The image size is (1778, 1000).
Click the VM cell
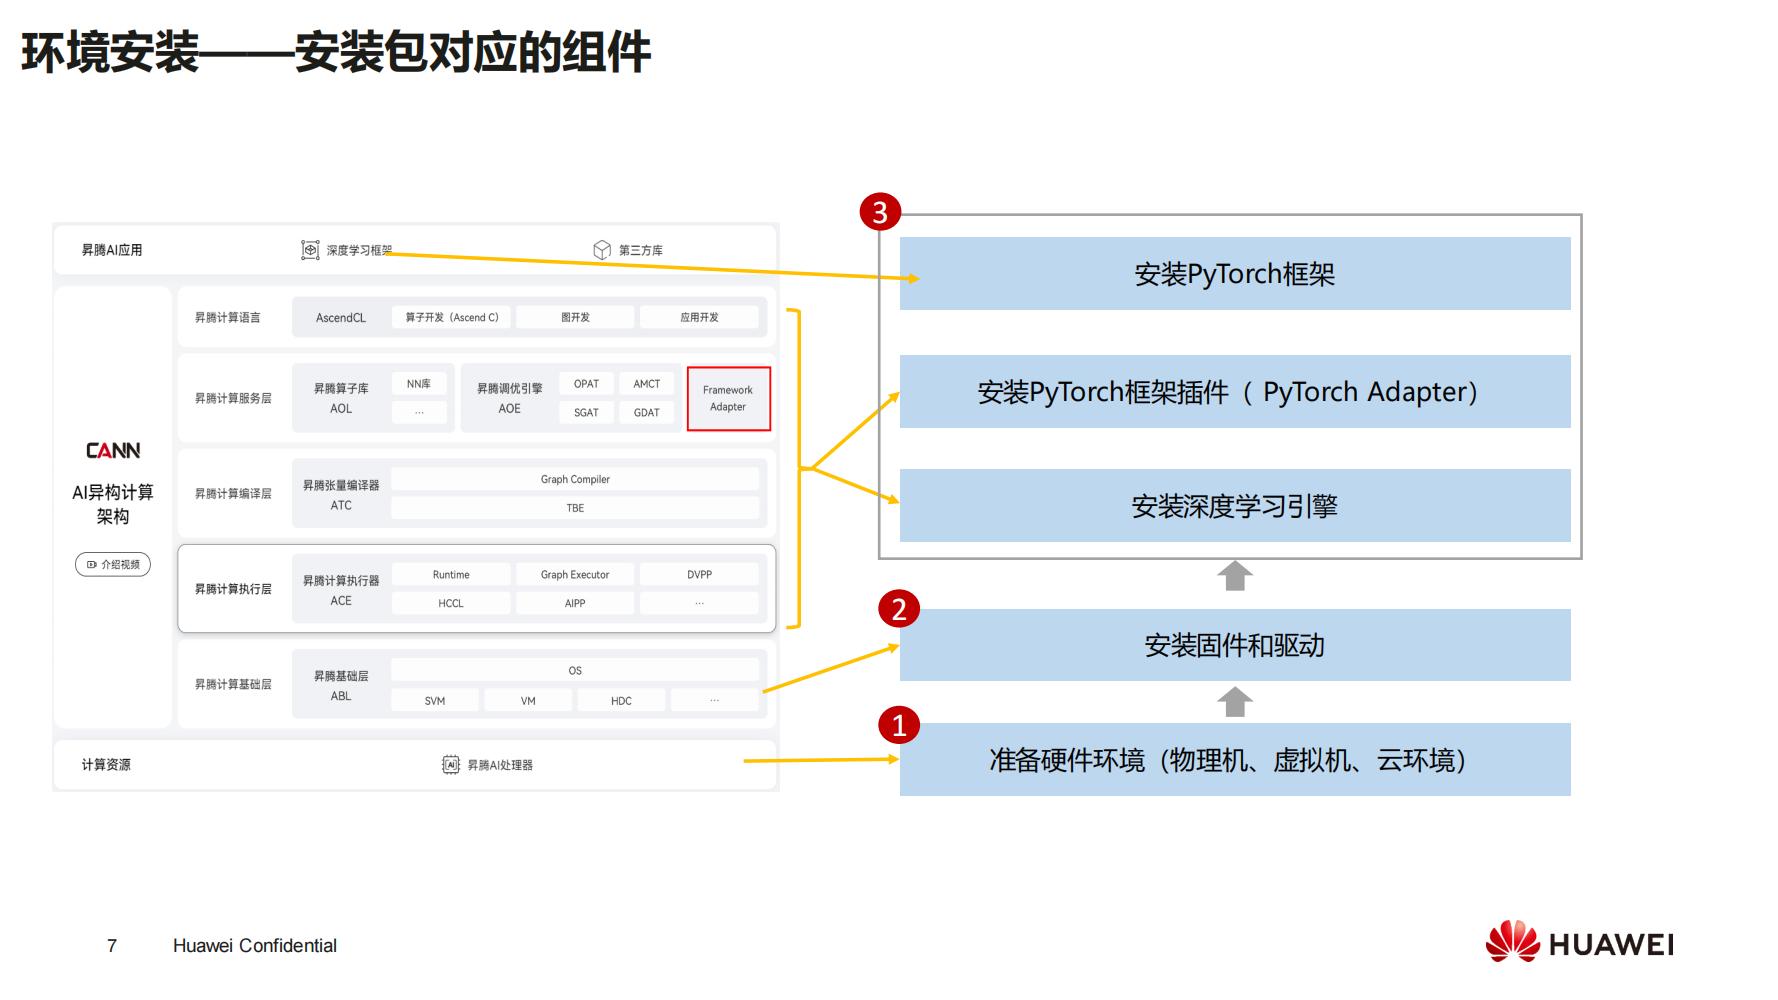528,700
